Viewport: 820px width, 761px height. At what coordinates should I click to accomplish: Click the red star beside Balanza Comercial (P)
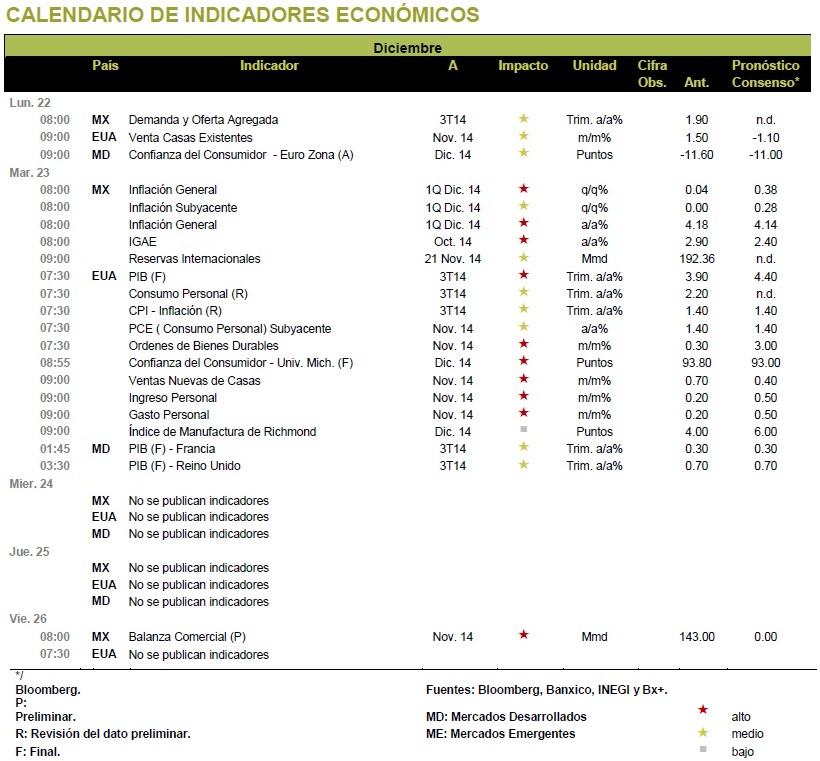[x=523, y=635]
